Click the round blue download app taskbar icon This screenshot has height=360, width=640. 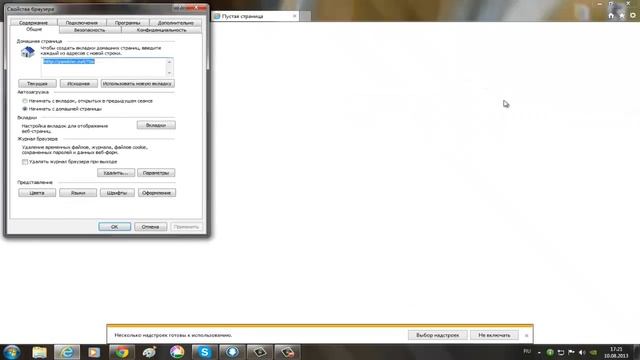coord(232,352)
